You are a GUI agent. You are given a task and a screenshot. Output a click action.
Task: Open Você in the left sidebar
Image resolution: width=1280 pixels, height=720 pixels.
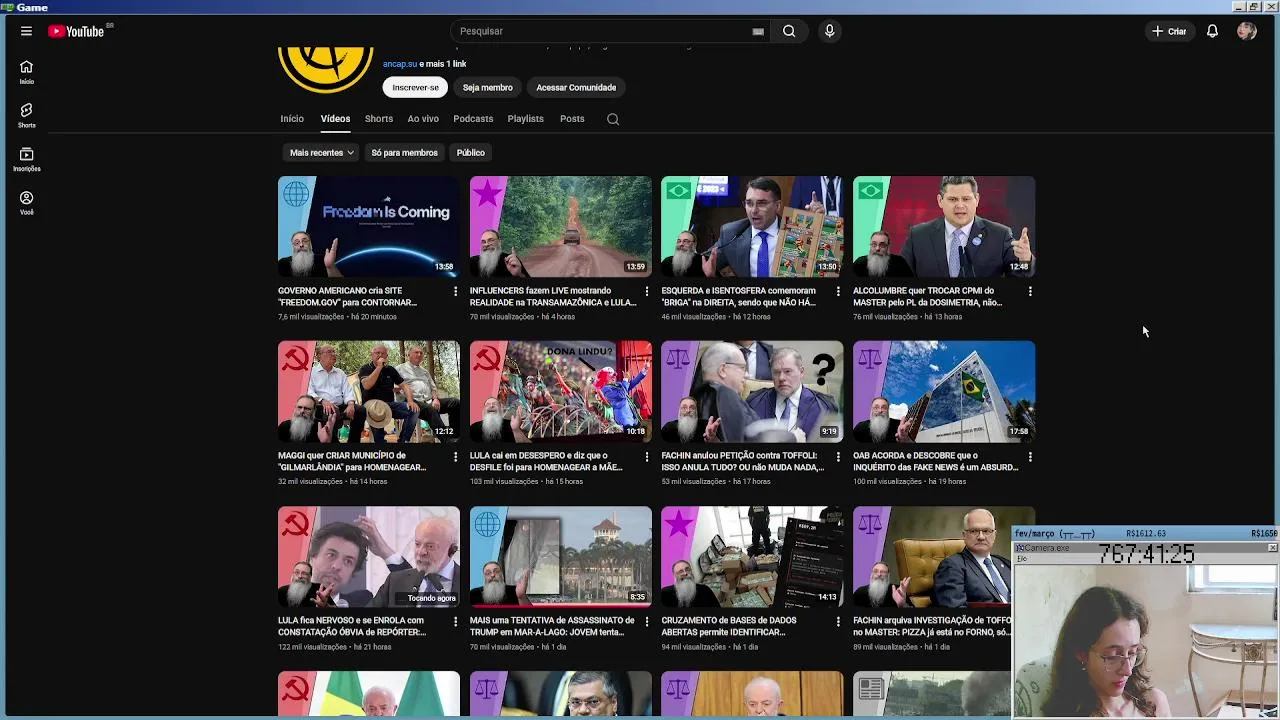26,203
